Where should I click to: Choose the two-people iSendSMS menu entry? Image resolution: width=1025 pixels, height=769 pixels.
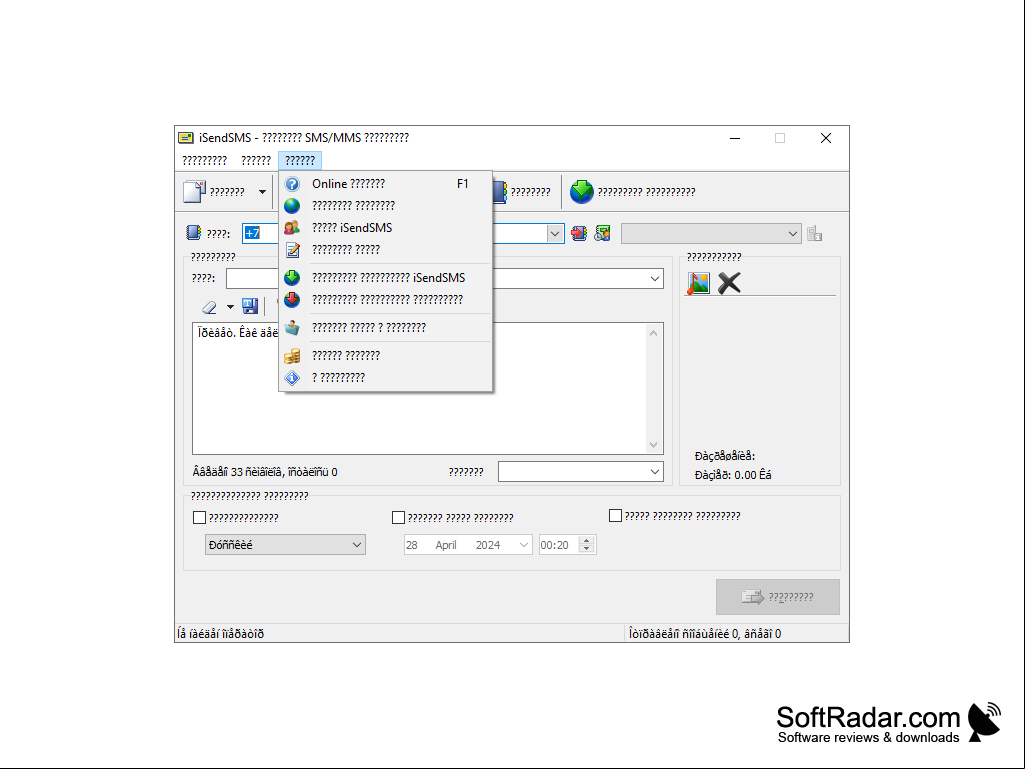386,228
